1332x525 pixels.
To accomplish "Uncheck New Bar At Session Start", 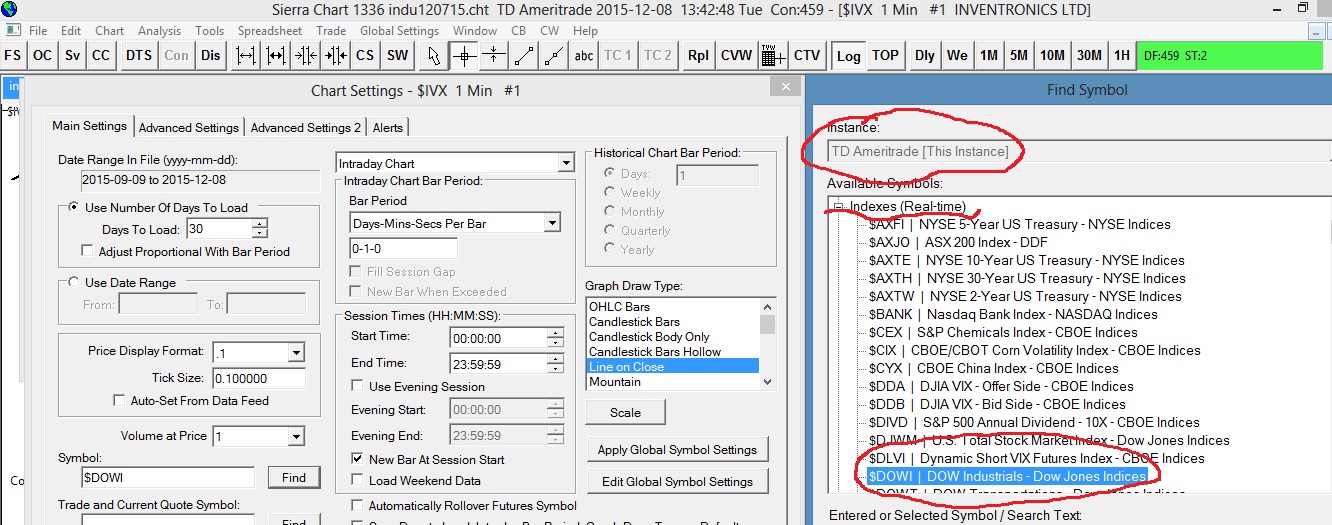I will pos(358,459).
